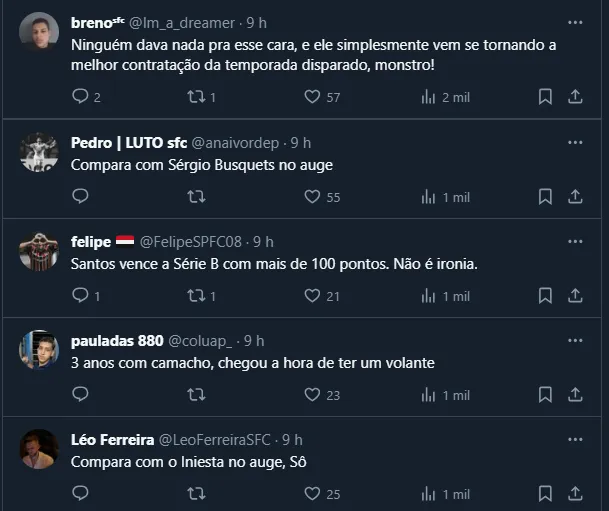Reply to pauladas 880's camacho tweet
609x511 pixels.
click(81, 395)
